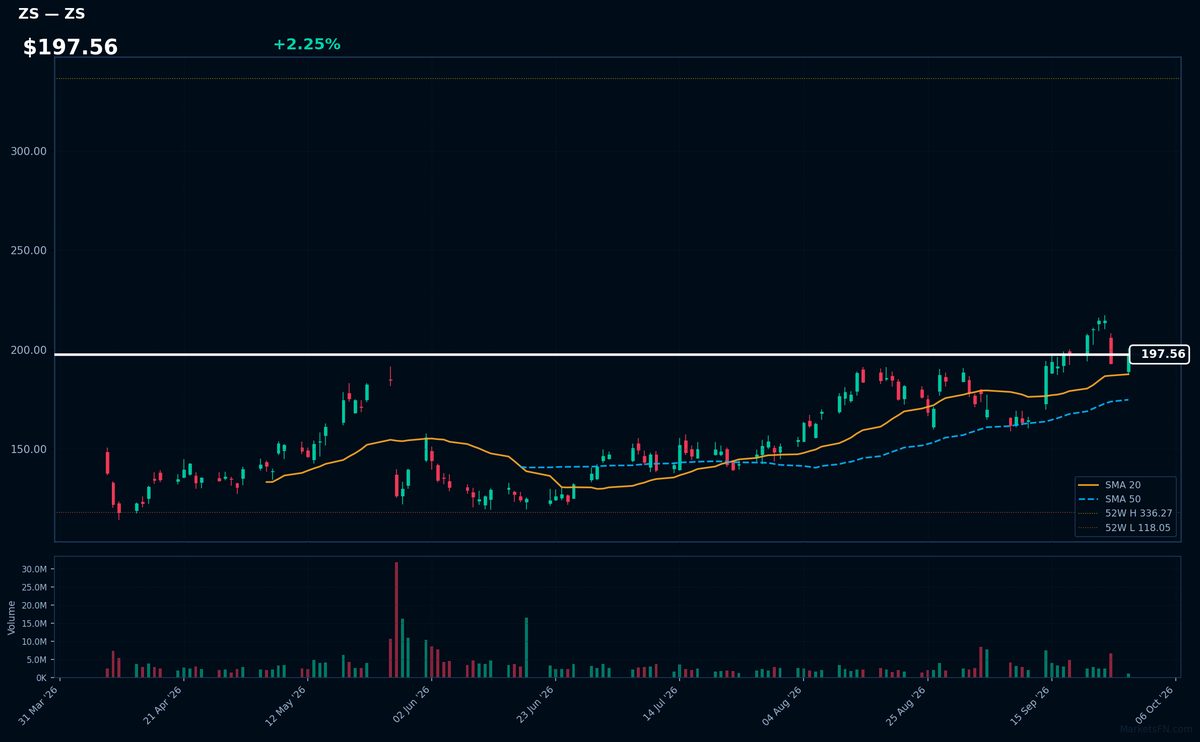Click the 12 May '26 date label
Viewport: 1200px width, 742px height.
286,705
